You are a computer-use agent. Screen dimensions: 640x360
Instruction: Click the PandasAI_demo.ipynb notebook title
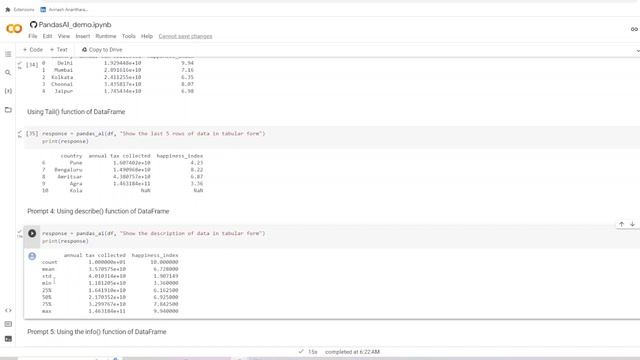click(75, 25)
